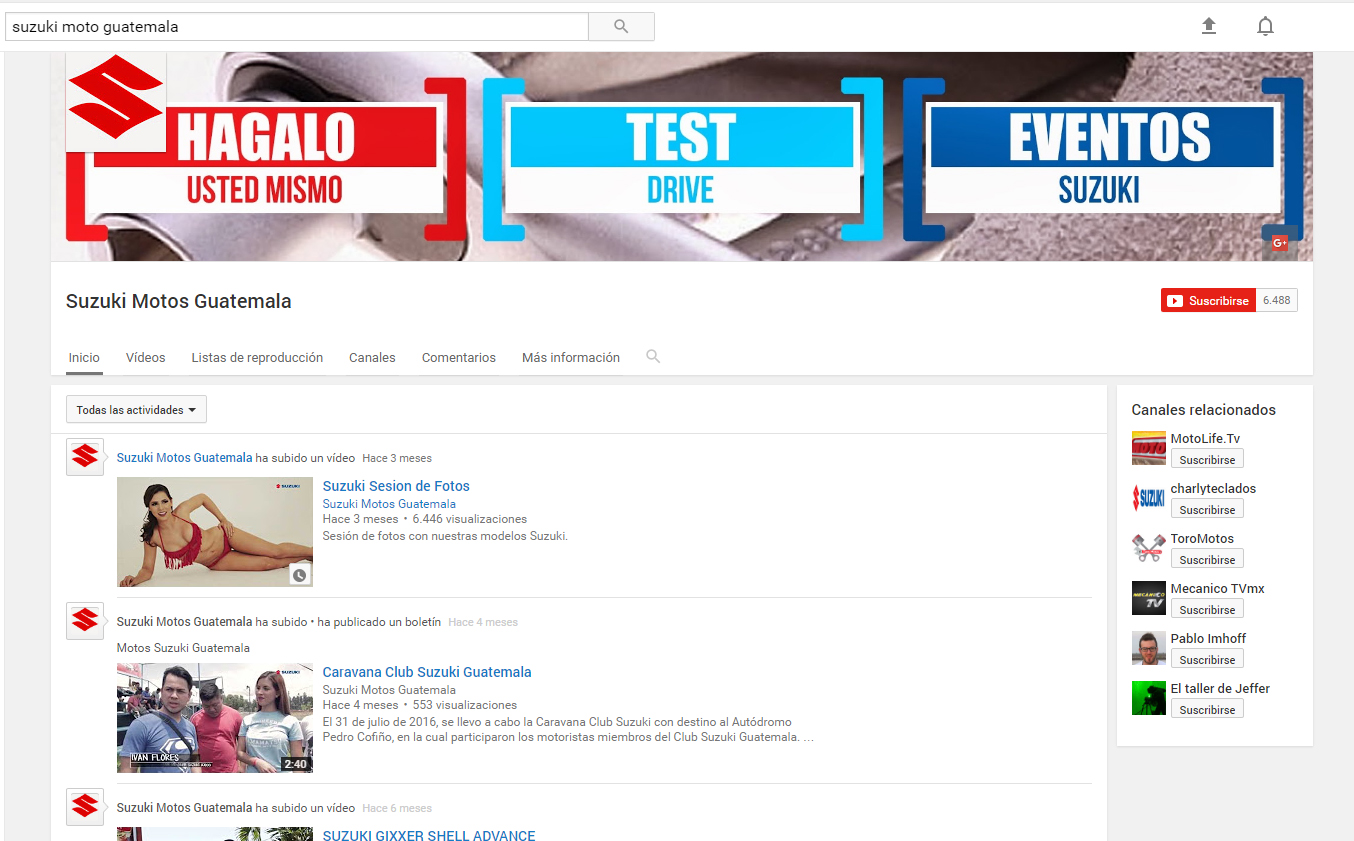The image size is (1354, 841).
Task: Click 'Hace 4 meses' timestamp in activity line
Action: (x=483, y=622)
